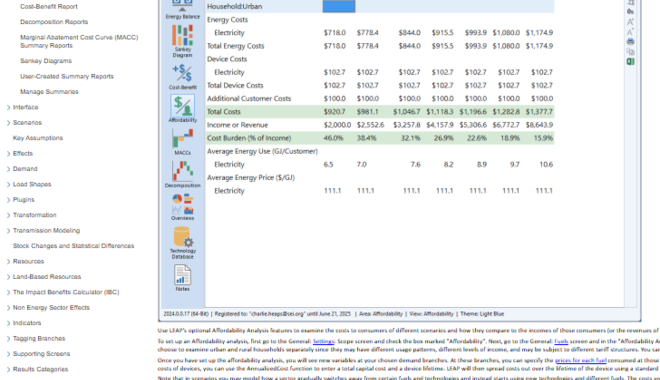Viewport: 660px width, 380px height.
Task: Expand the Demand help section
Action: pyautogui.click(x=8, y=169)
